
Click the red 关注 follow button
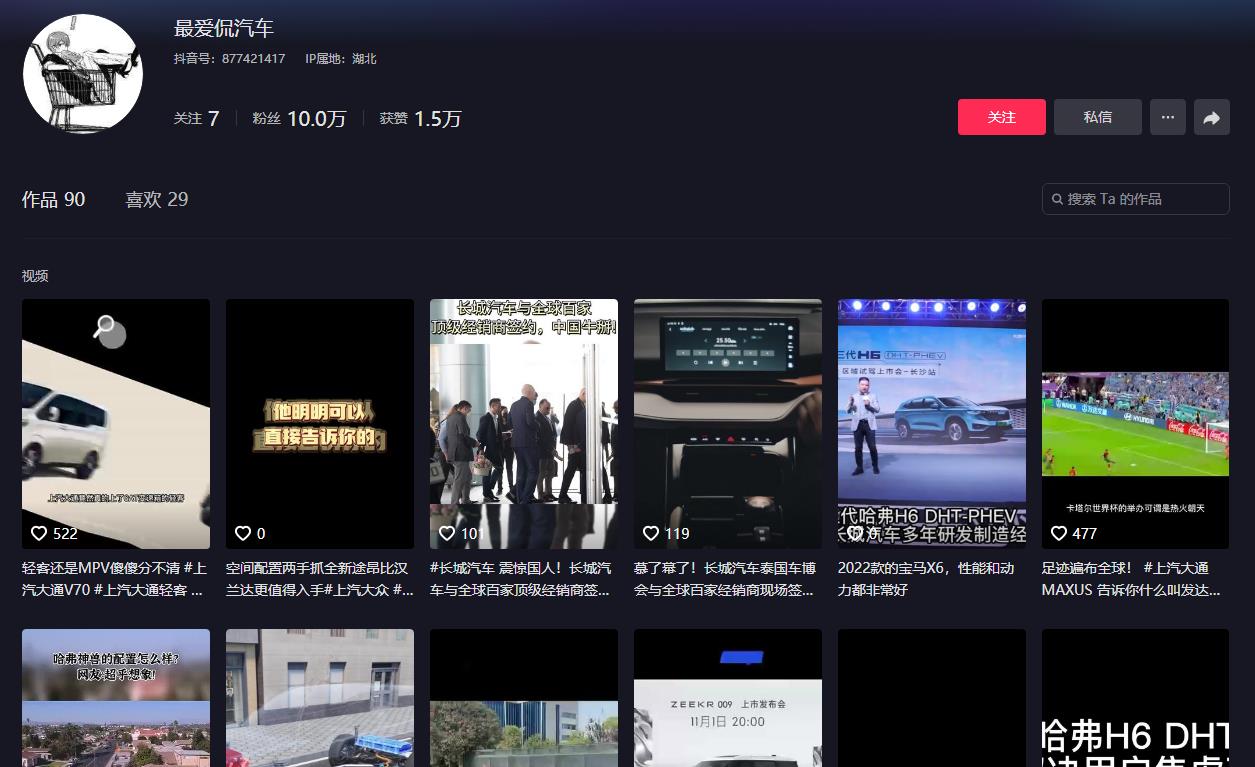point(1001,117)
